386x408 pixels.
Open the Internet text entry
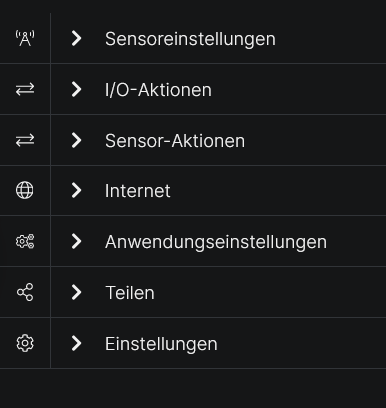138,191
